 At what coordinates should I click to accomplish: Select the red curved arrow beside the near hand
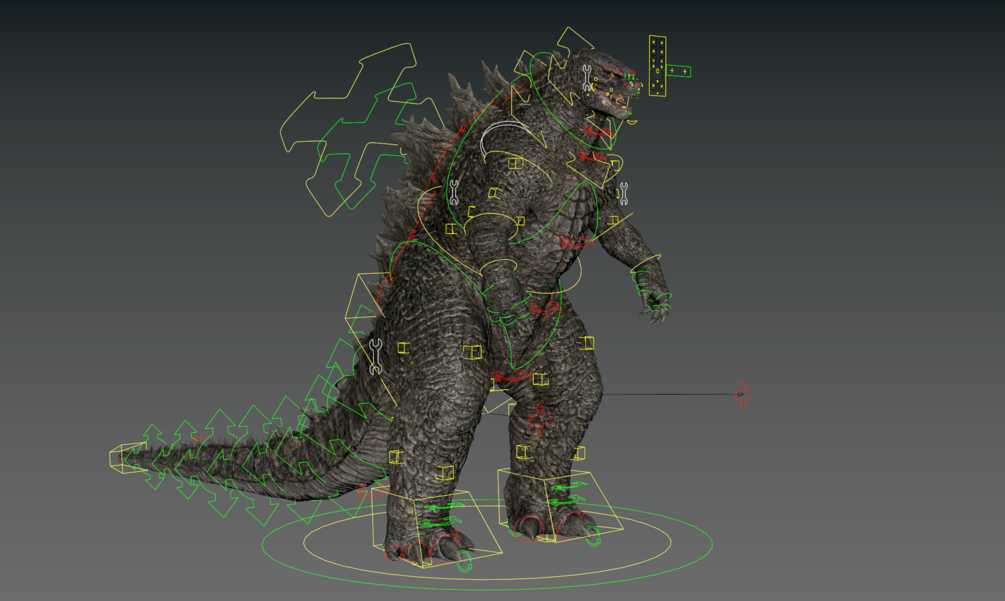(546, 309)
